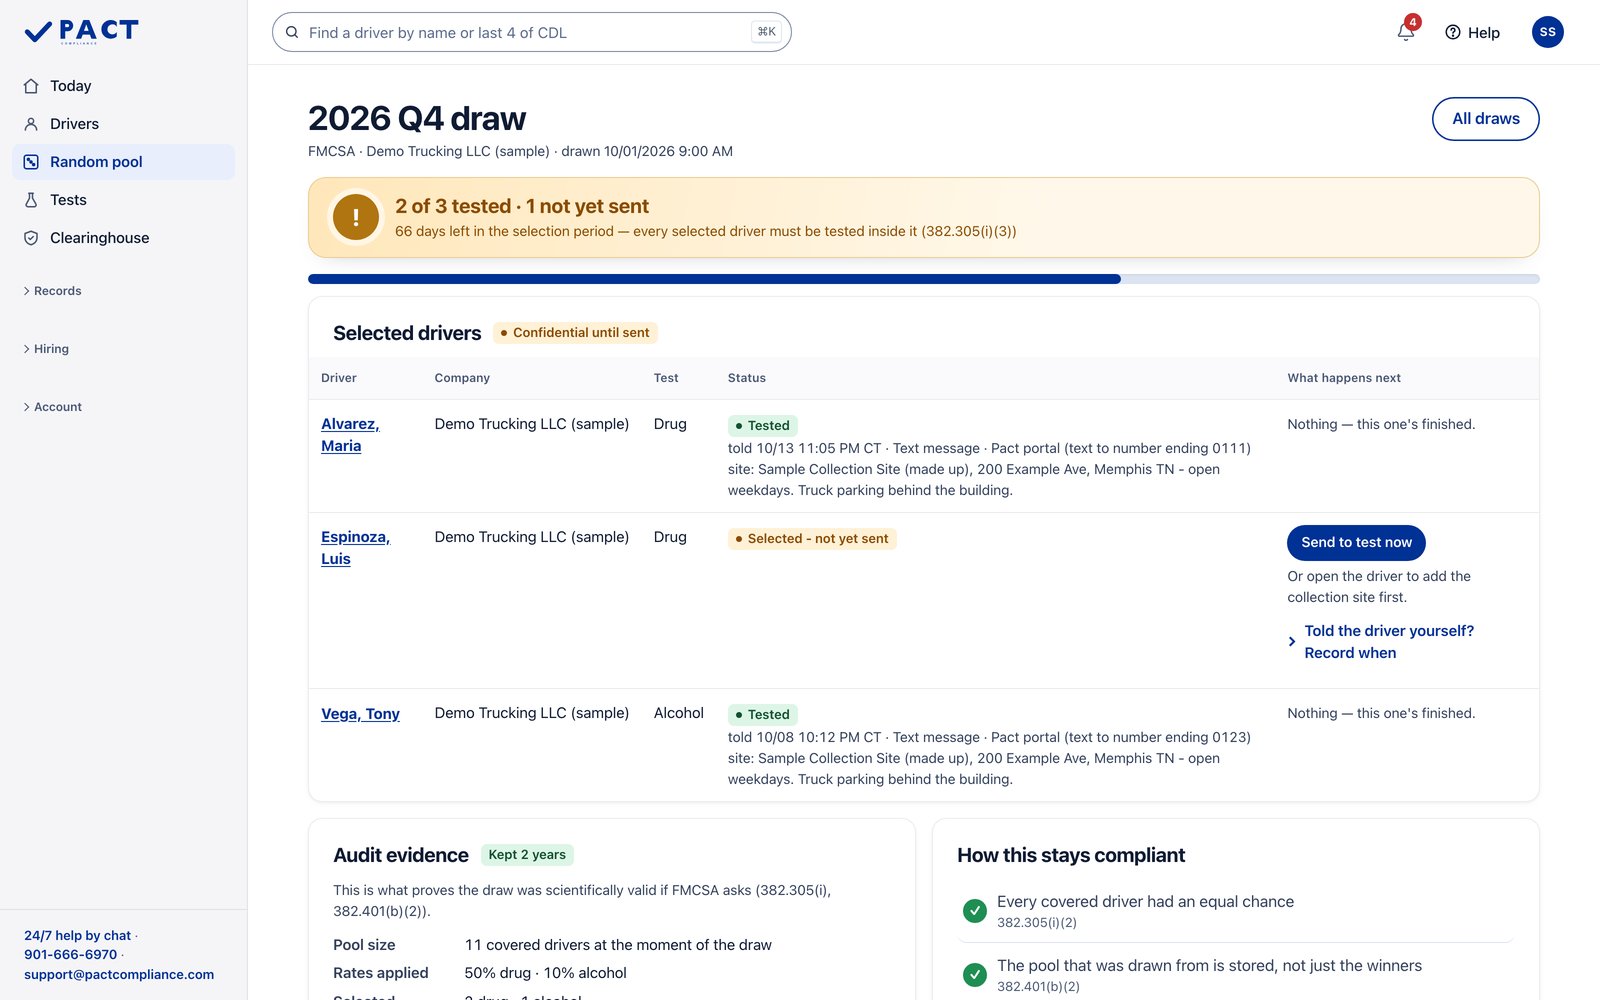Screen dimensions: 1600x1000
Task: Click the green check beside equal chance
Action: (974, 911)
